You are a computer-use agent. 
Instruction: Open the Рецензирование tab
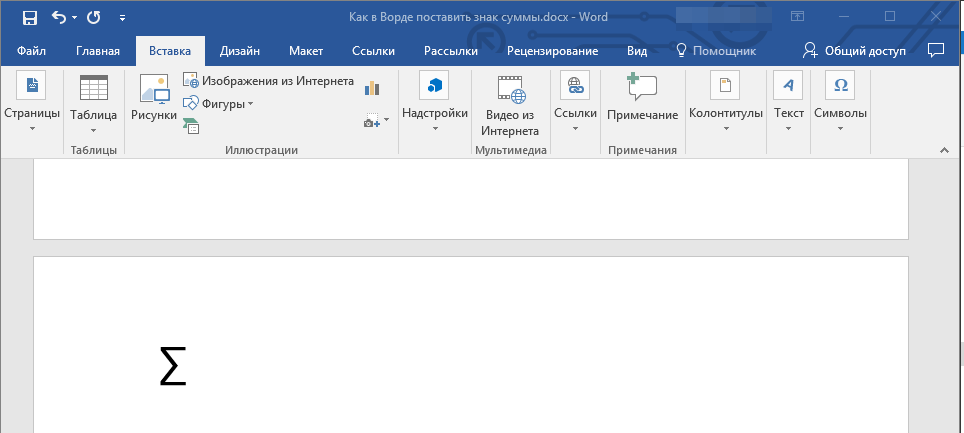point(552,51)
